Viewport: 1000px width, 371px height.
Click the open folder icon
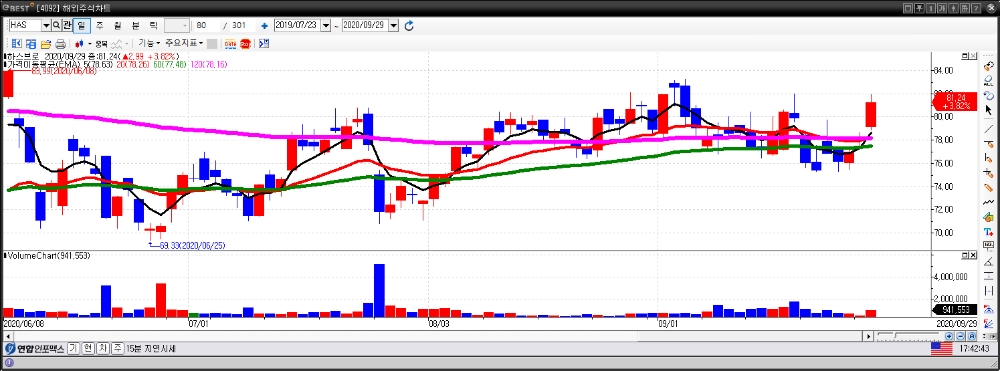(x=46, y=44)
